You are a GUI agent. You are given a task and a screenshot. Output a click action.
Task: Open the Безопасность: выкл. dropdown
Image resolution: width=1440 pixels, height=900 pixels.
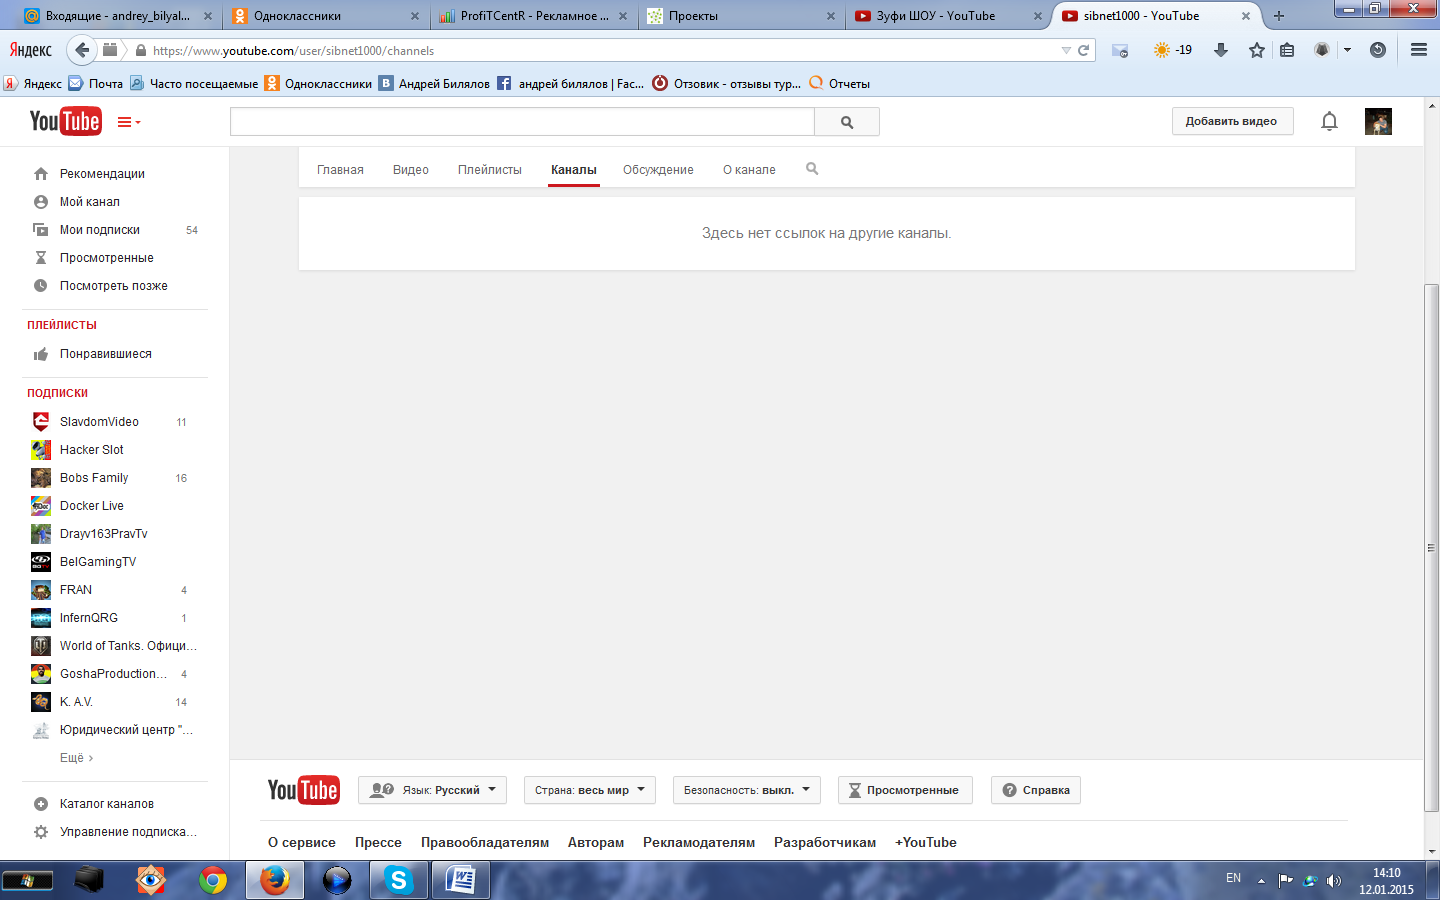747,790
